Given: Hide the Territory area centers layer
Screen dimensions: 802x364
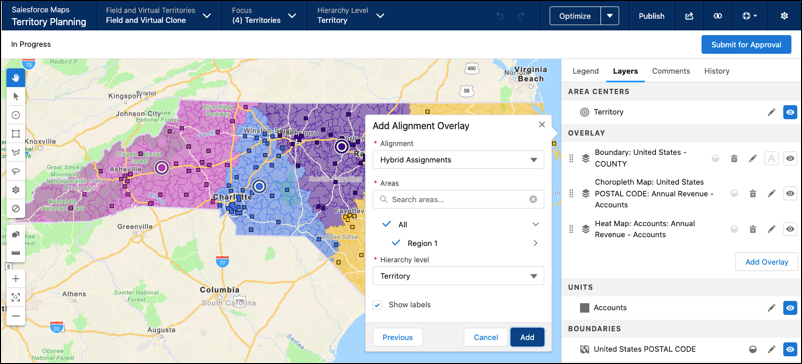Looking at the screenshot, I should [x=790, y=112].
